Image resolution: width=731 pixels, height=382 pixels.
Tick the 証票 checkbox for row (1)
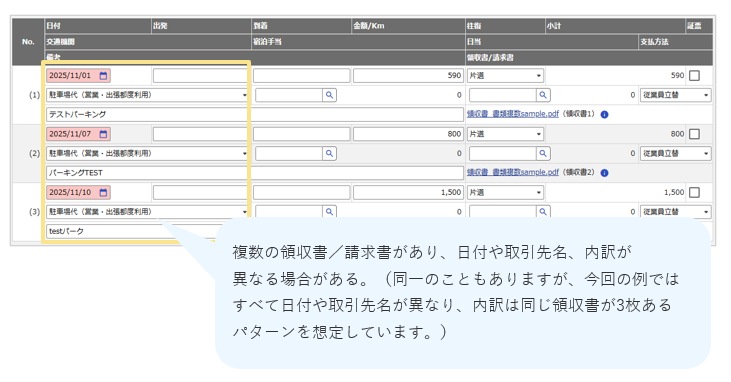(x=694, y=76)
